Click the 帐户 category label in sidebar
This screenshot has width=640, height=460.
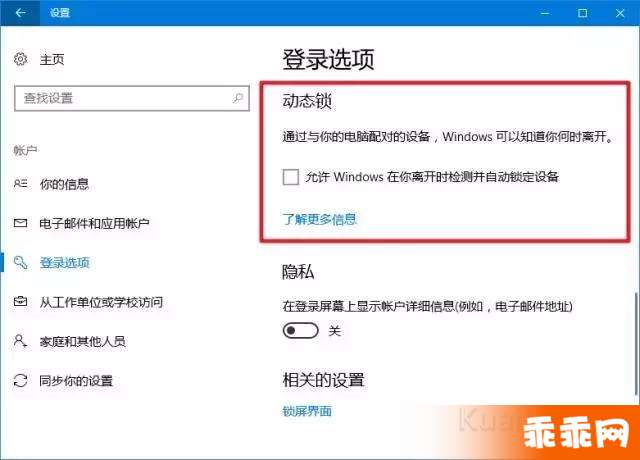point(25,150)
